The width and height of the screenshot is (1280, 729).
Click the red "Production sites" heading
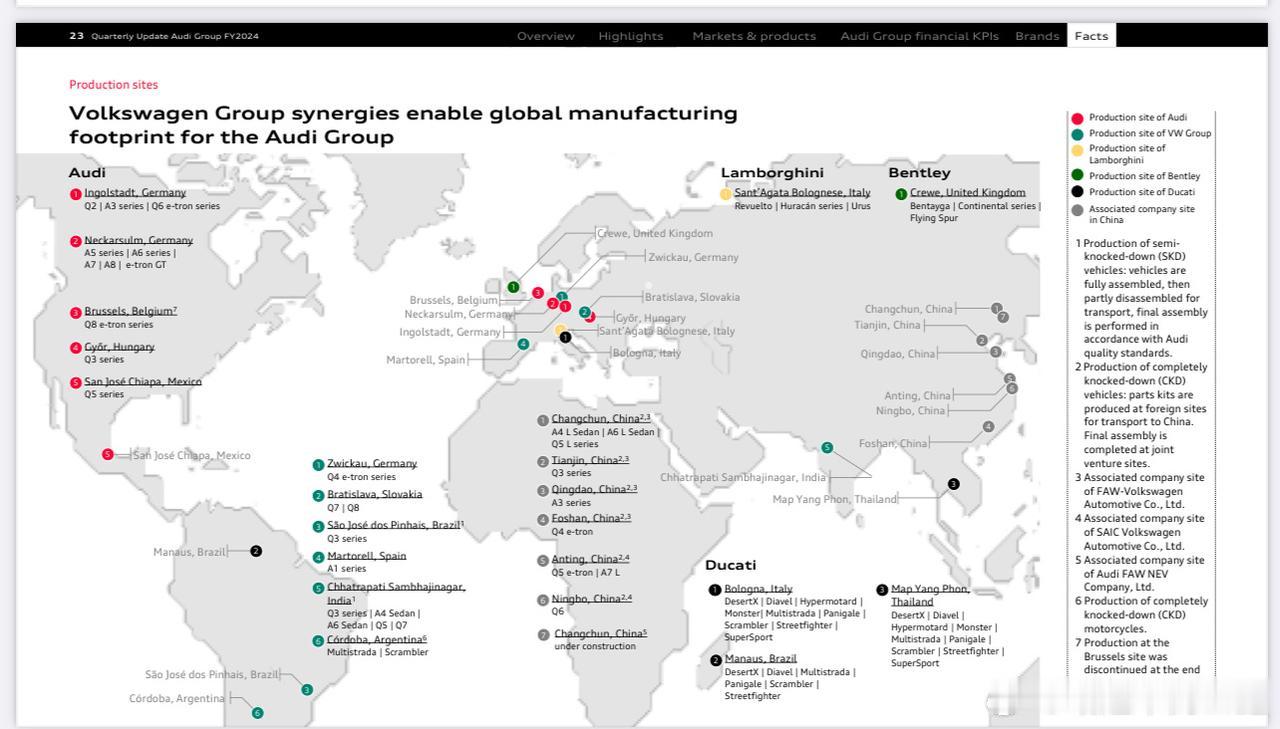[113, 85]
